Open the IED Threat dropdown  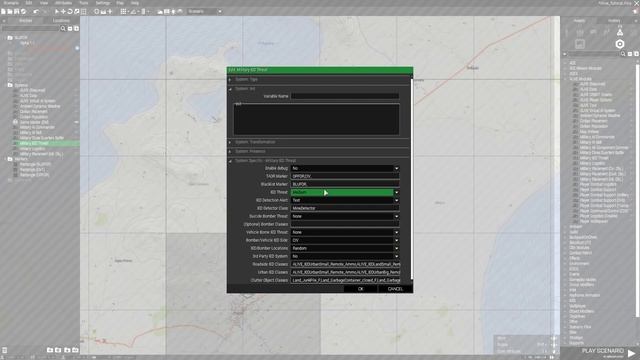(396, 192)
